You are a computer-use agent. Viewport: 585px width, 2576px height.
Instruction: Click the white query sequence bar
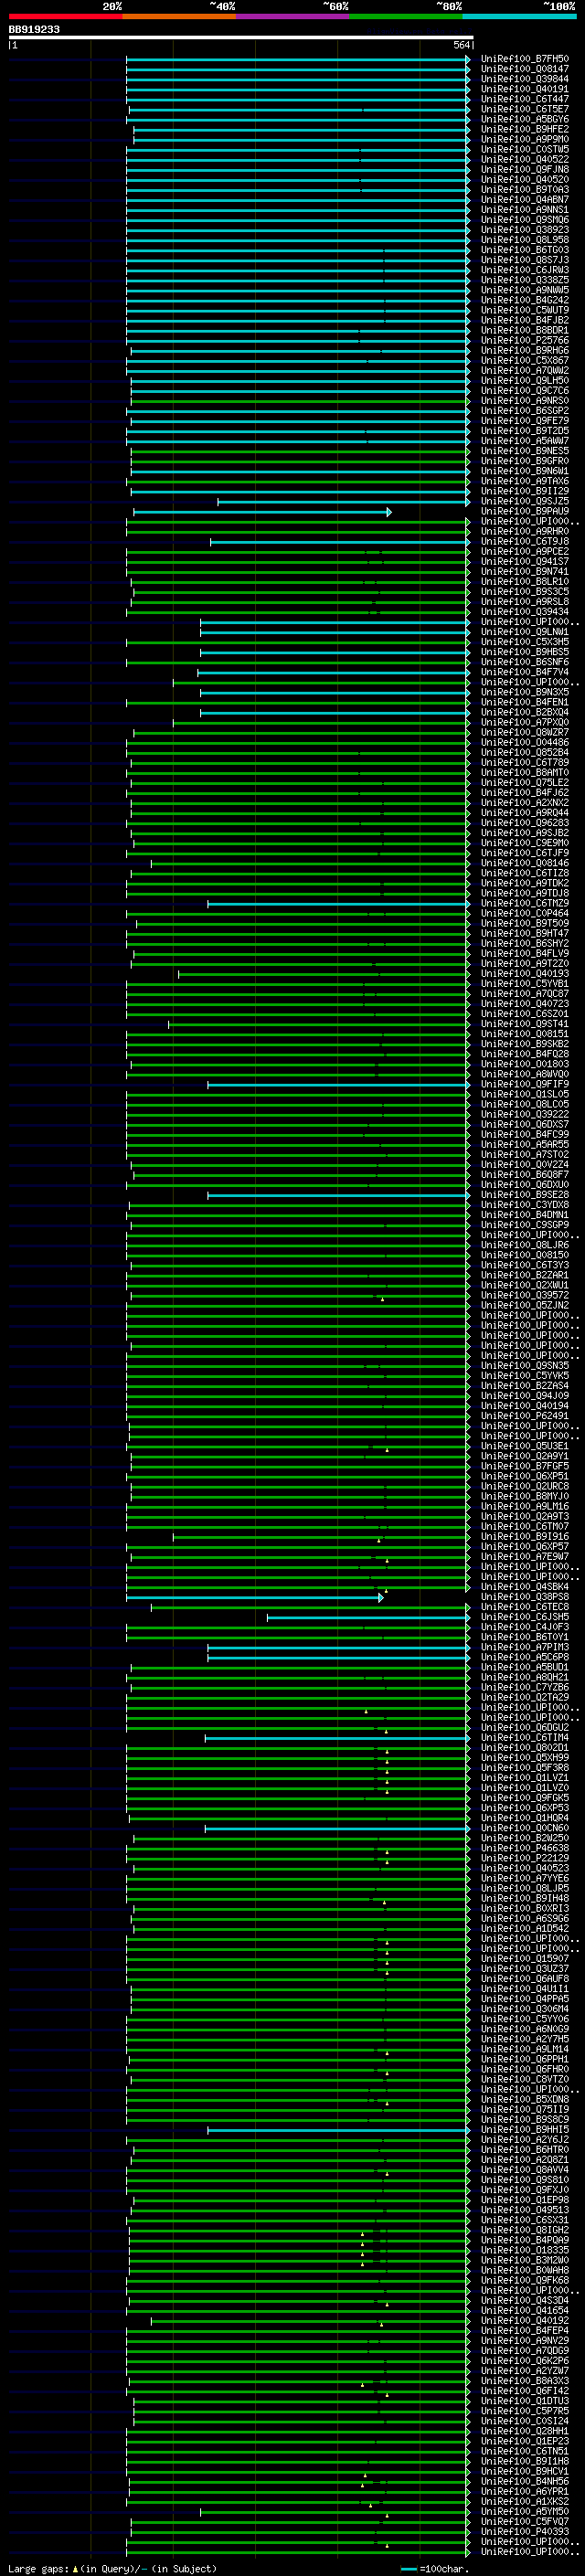coord(241,38)
